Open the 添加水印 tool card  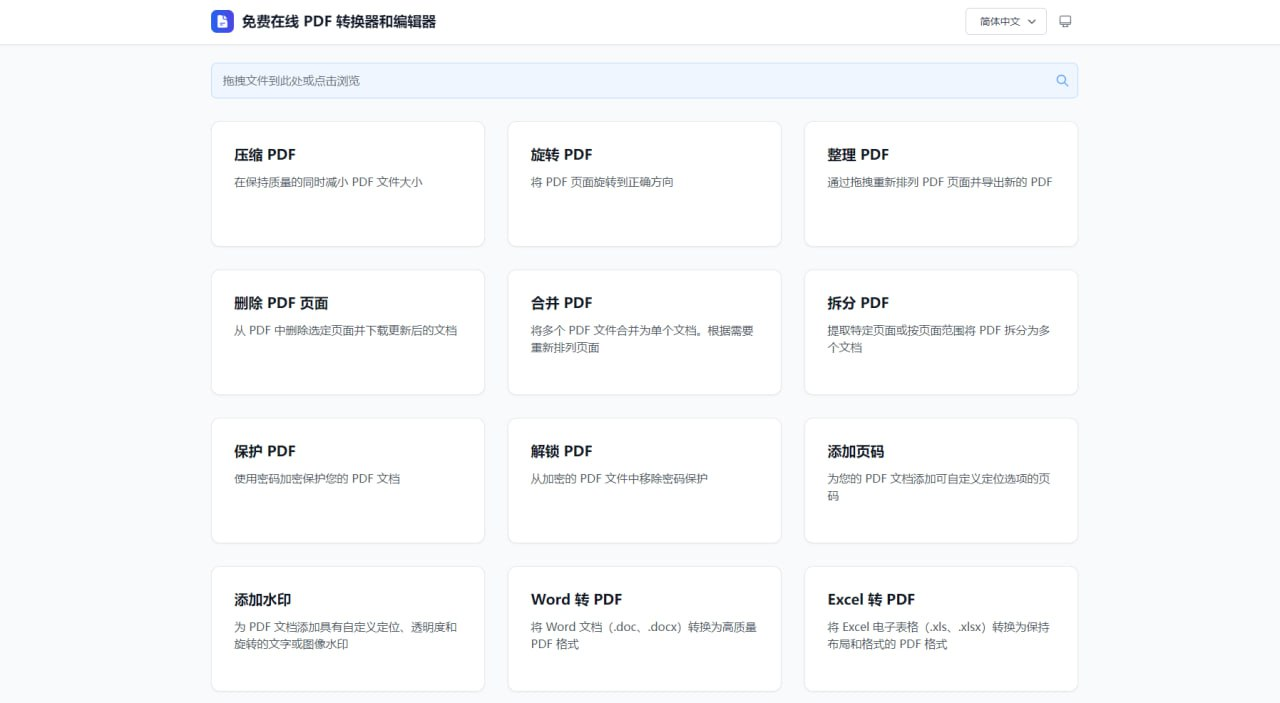coord(347,628)
